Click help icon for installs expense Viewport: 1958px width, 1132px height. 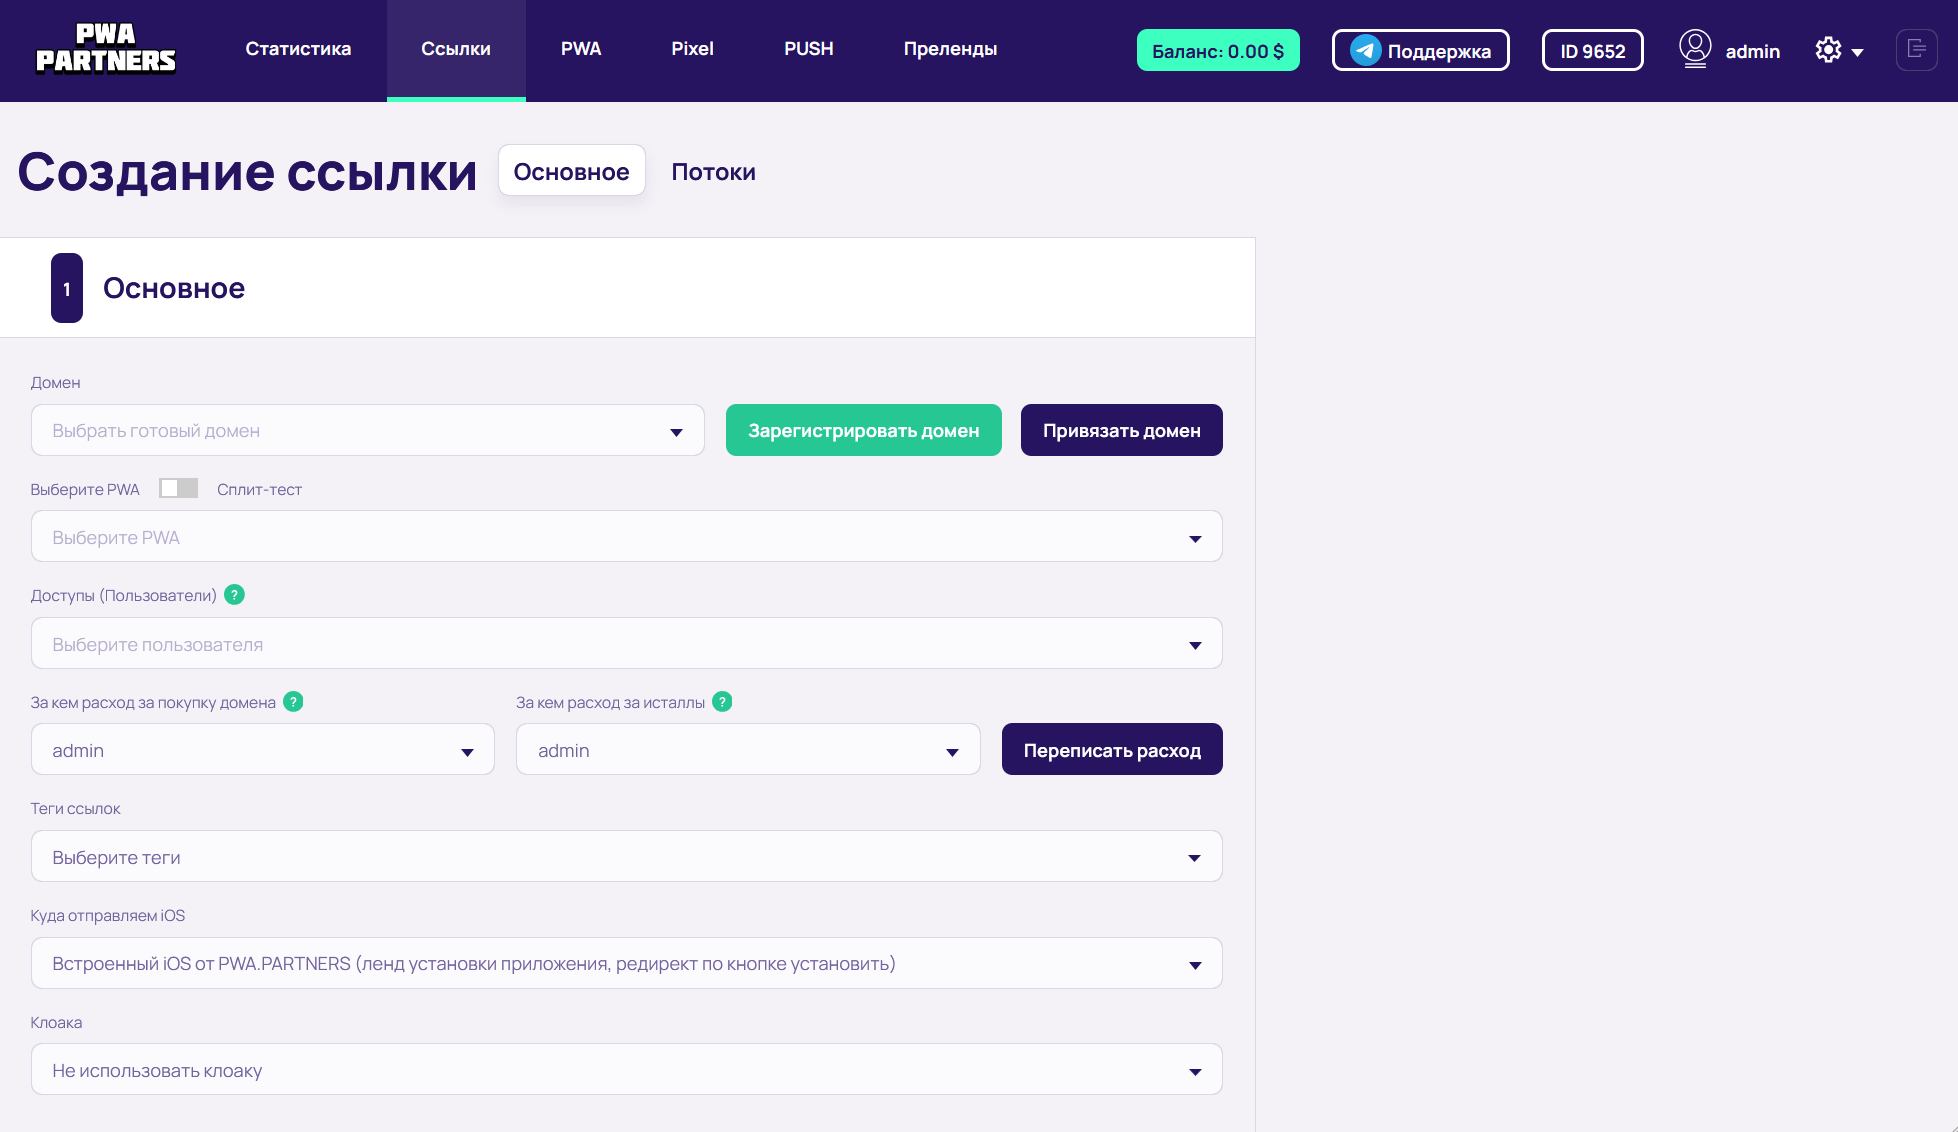(722, 702)
